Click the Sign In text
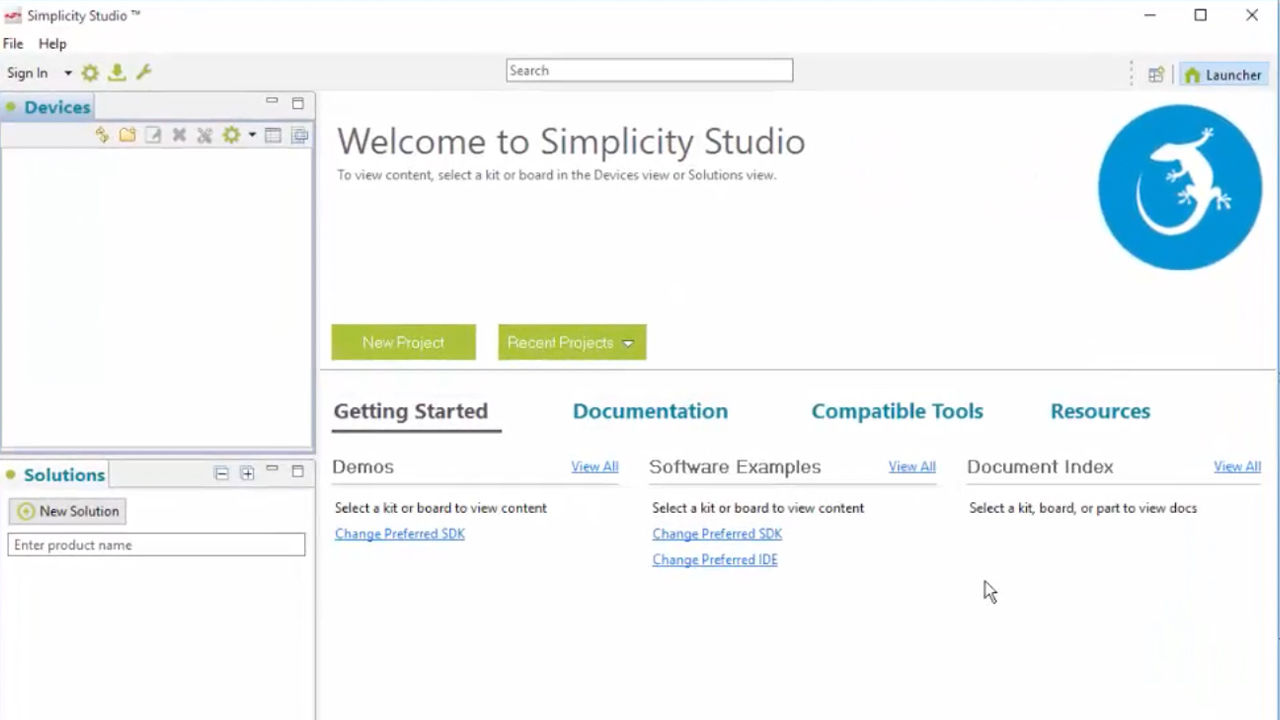 pyautogui.click(x=27, y=73)
